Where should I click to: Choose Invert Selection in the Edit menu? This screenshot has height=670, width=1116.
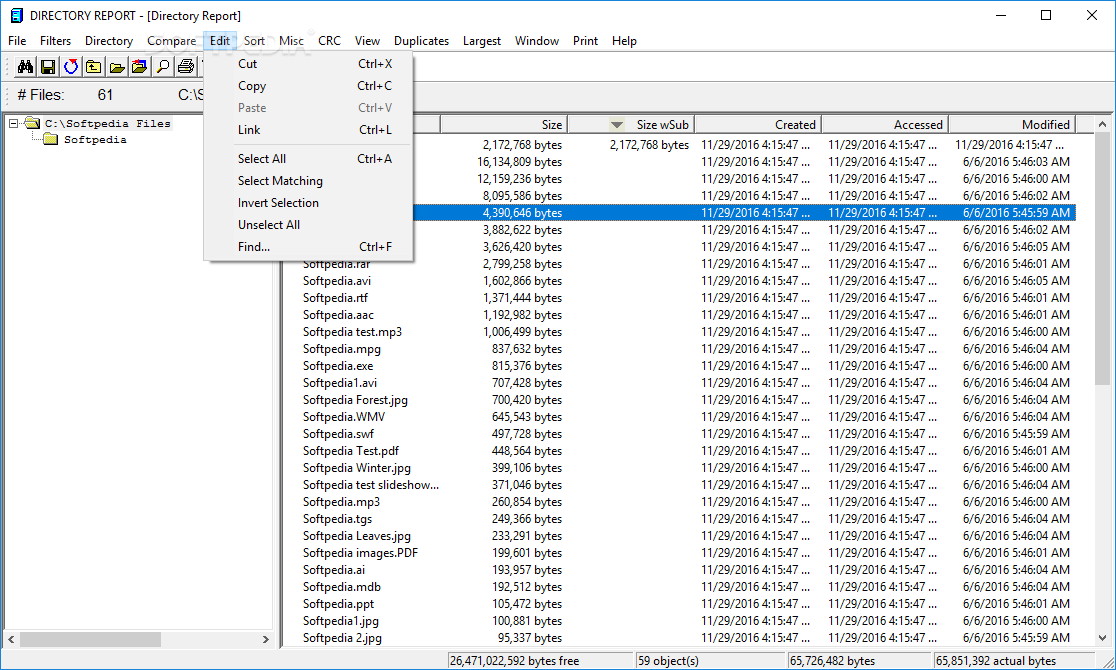[x=308, y=203]
